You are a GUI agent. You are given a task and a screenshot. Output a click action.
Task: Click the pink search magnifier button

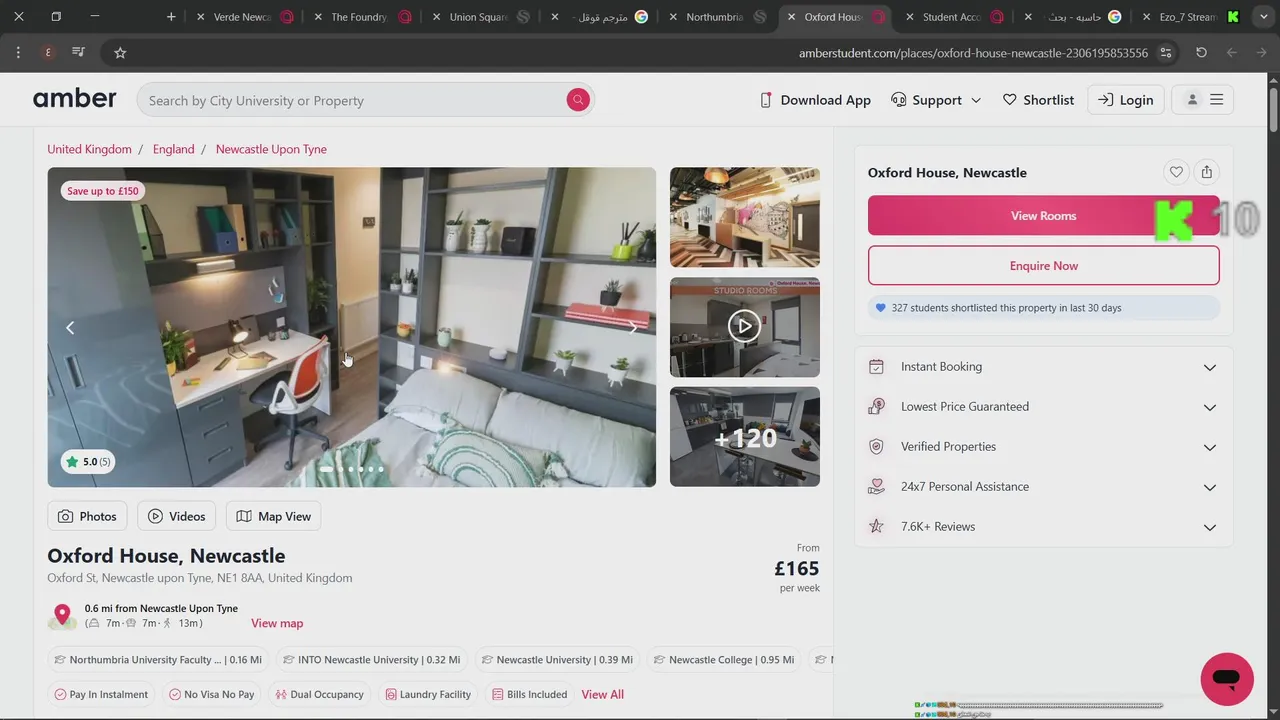577,100
